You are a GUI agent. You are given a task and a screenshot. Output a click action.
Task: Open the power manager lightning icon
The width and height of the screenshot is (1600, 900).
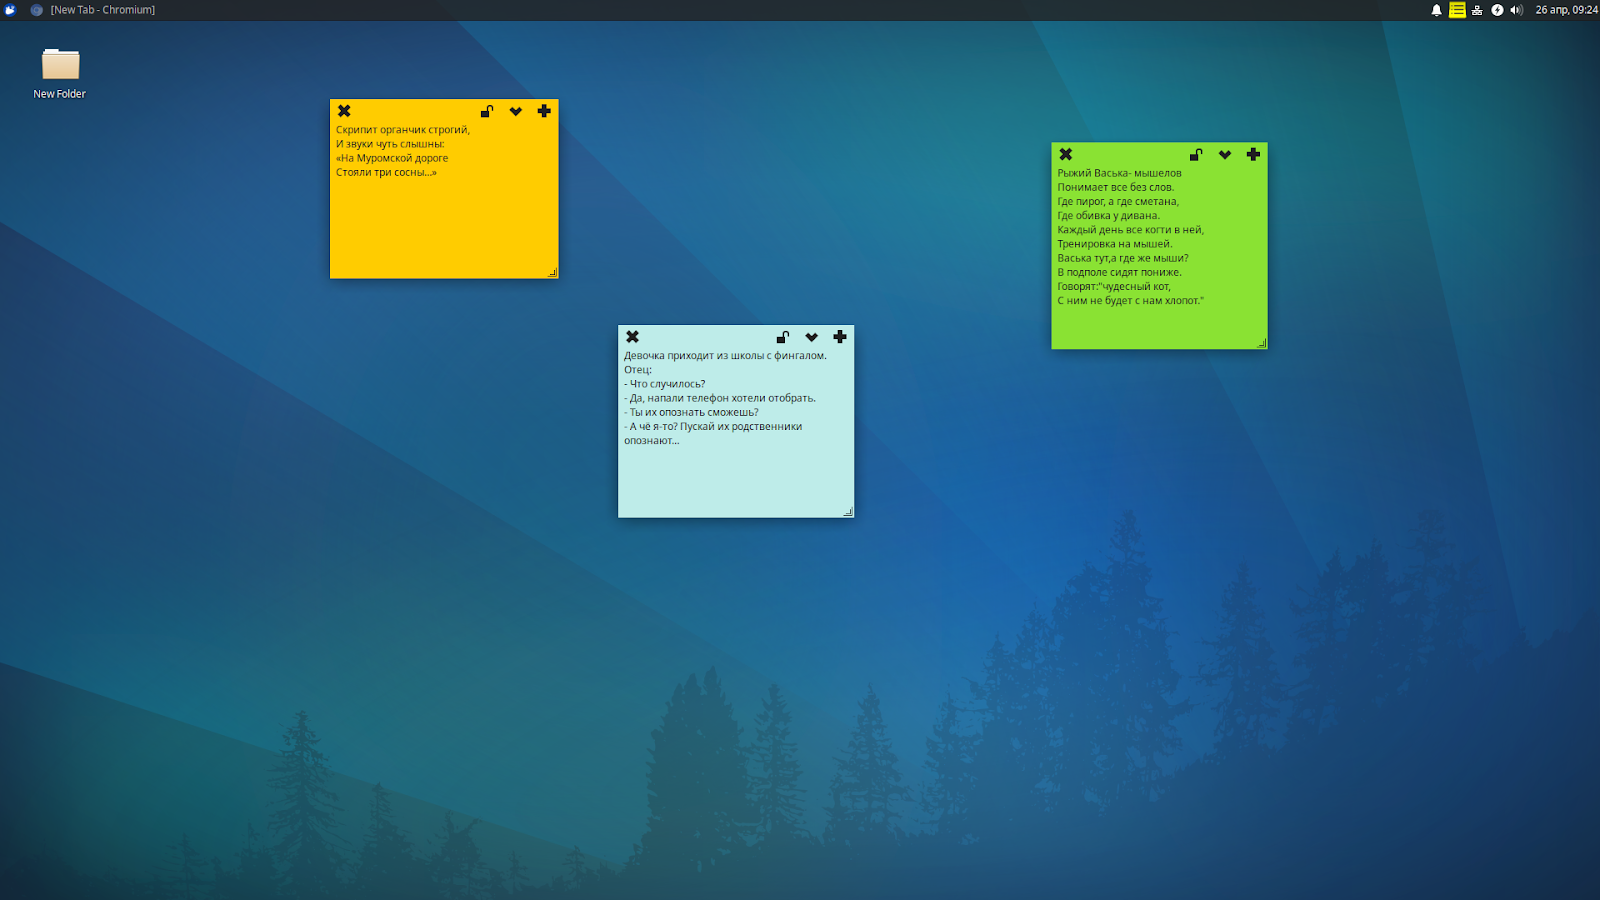point(1497,9)
